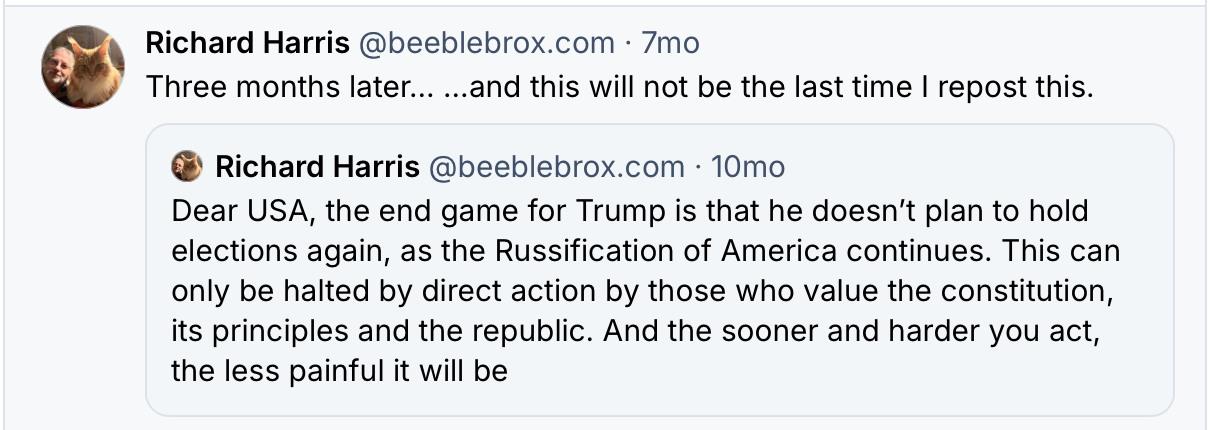This screenshot has height=430, width=1210.
Task: Click the @beeblebrox.com handle on the top post
Action: 485,43
